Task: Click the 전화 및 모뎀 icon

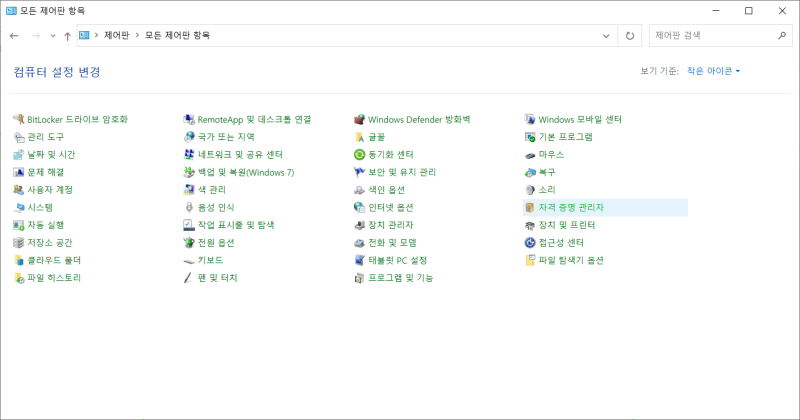Action: [x=360, y=243]
